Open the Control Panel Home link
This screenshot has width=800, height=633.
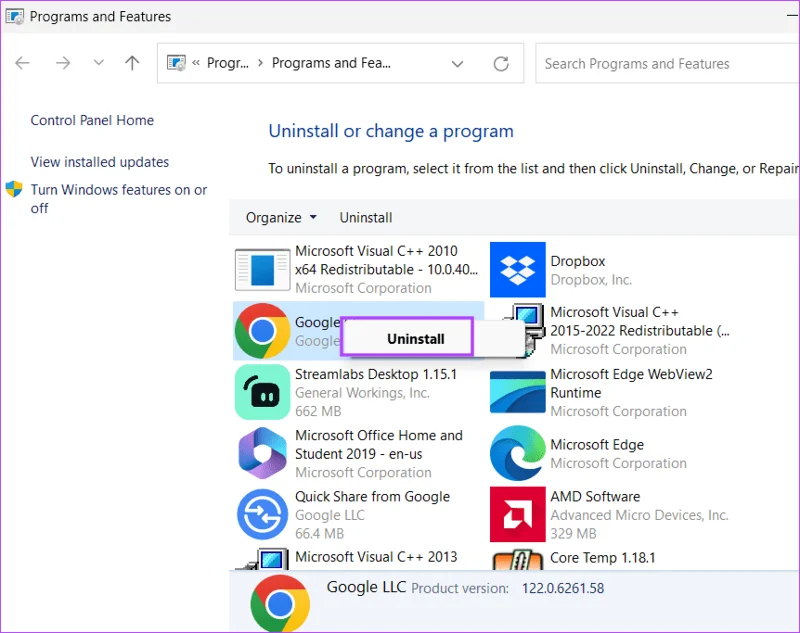[x=92, y=120]
